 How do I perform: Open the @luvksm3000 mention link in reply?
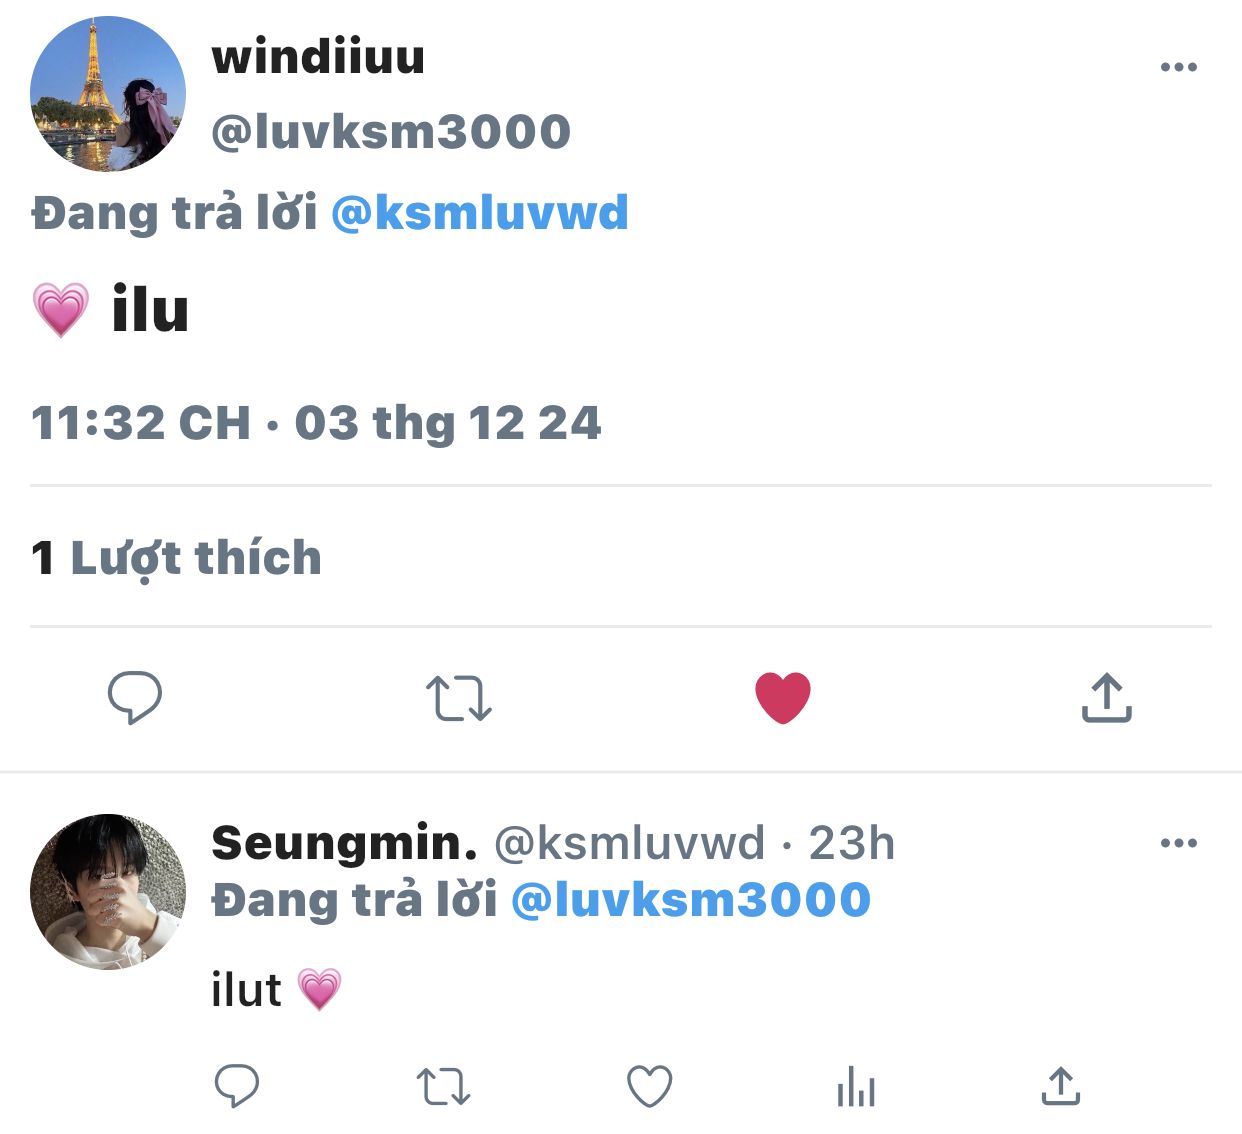pyautogui.click(x=691, y=899)
